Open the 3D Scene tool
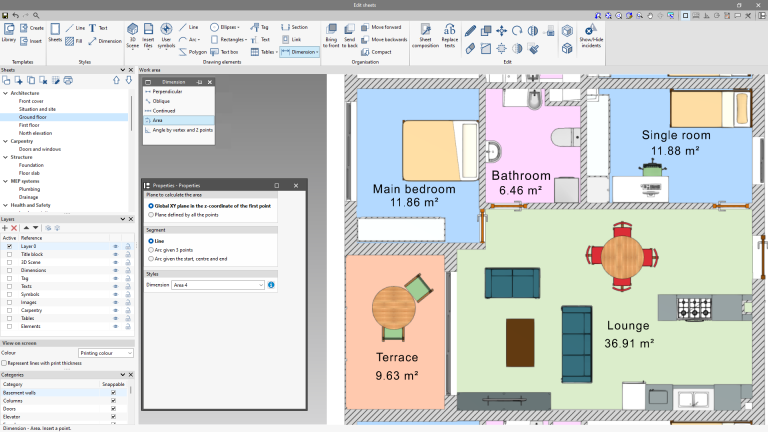This screenshot has height=432, width=768. point(132,35)
